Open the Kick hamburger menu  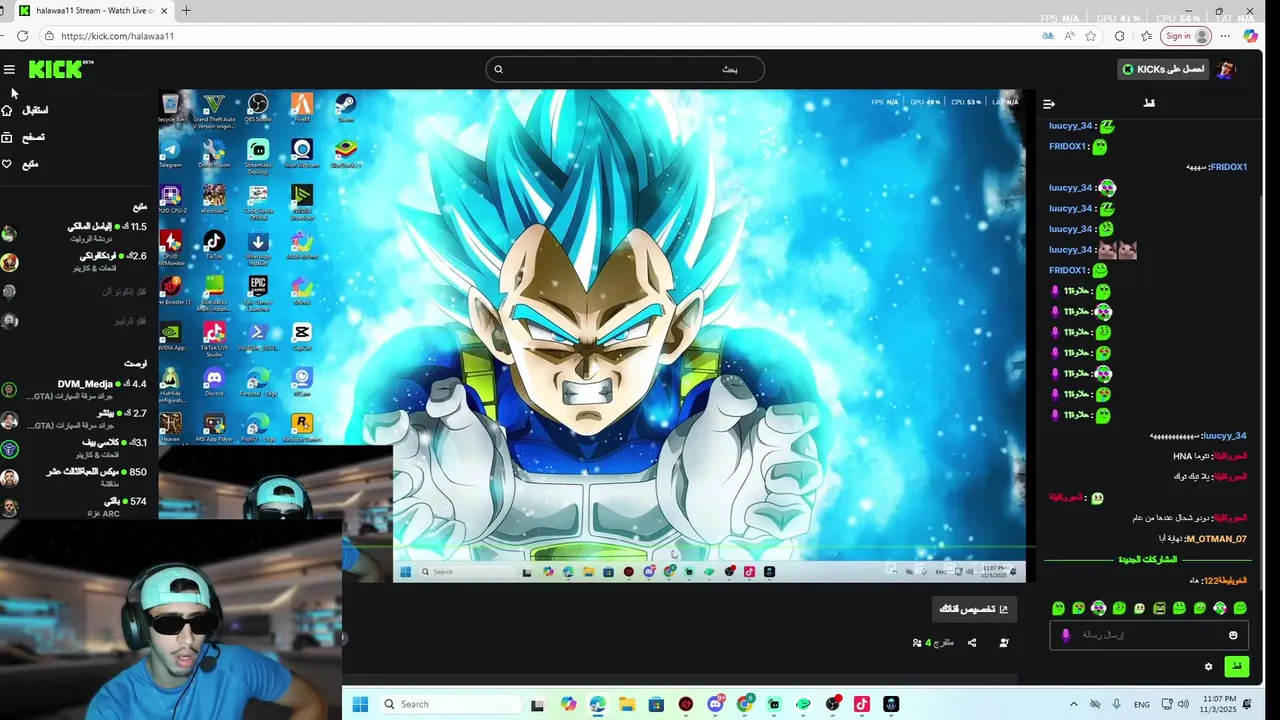tap(9, 69)
